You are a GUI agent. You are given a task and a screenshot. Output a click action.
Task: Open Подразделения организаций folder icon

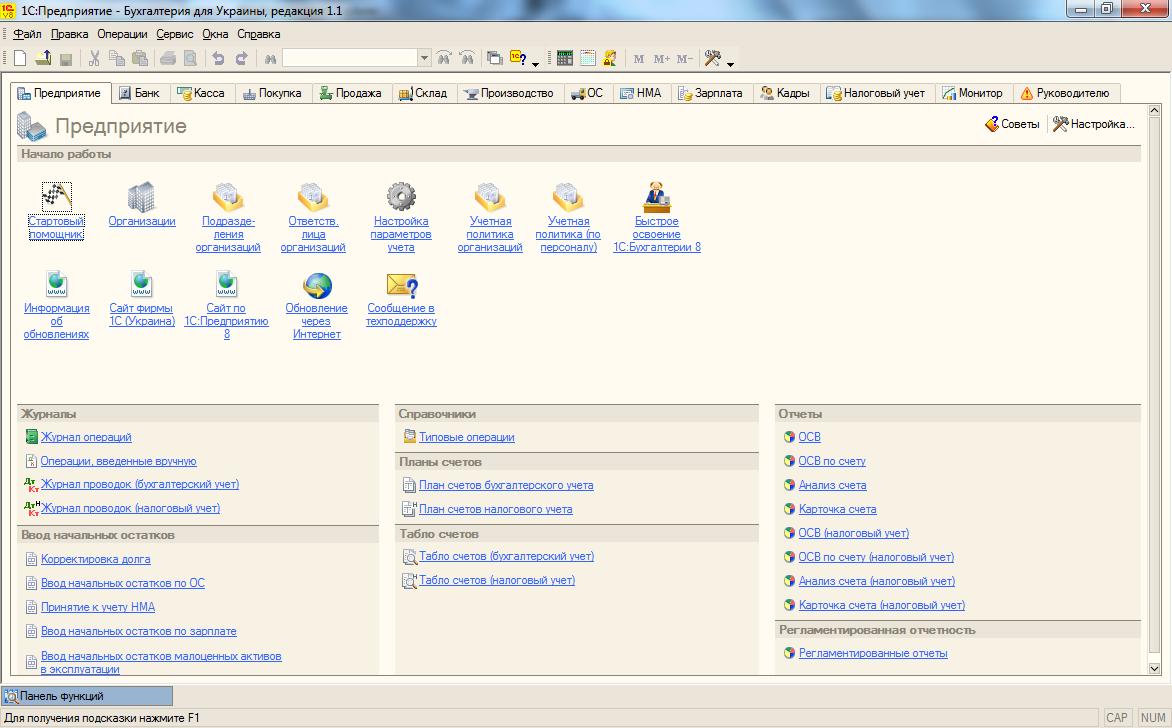pos(228,197)
